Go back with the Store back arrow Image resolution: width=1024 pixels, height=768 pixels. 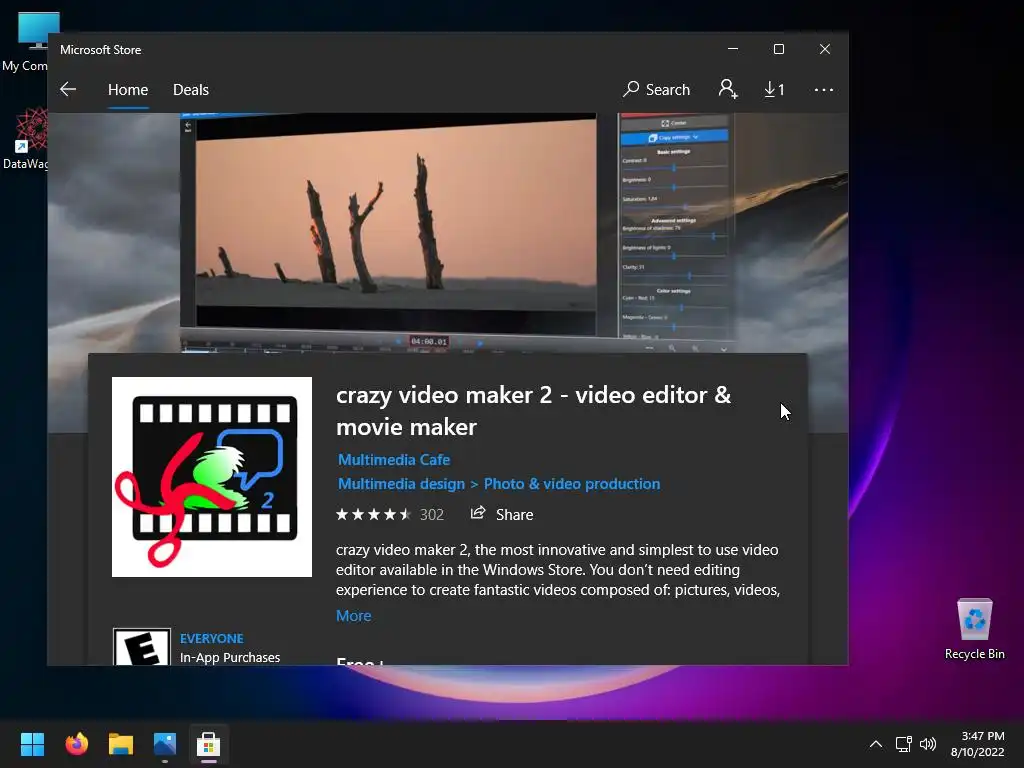coord(68,89)
